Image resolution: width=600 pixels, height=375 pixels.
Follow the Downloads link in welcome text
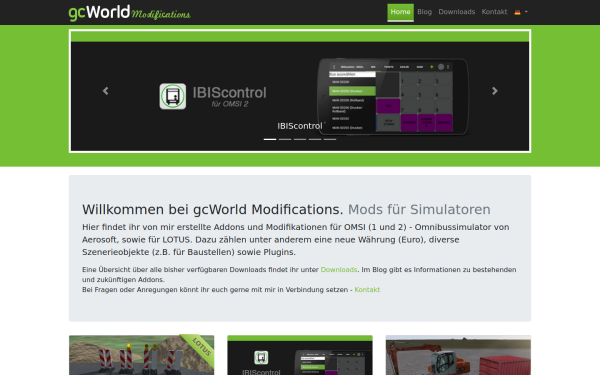[x=339, y=269]
